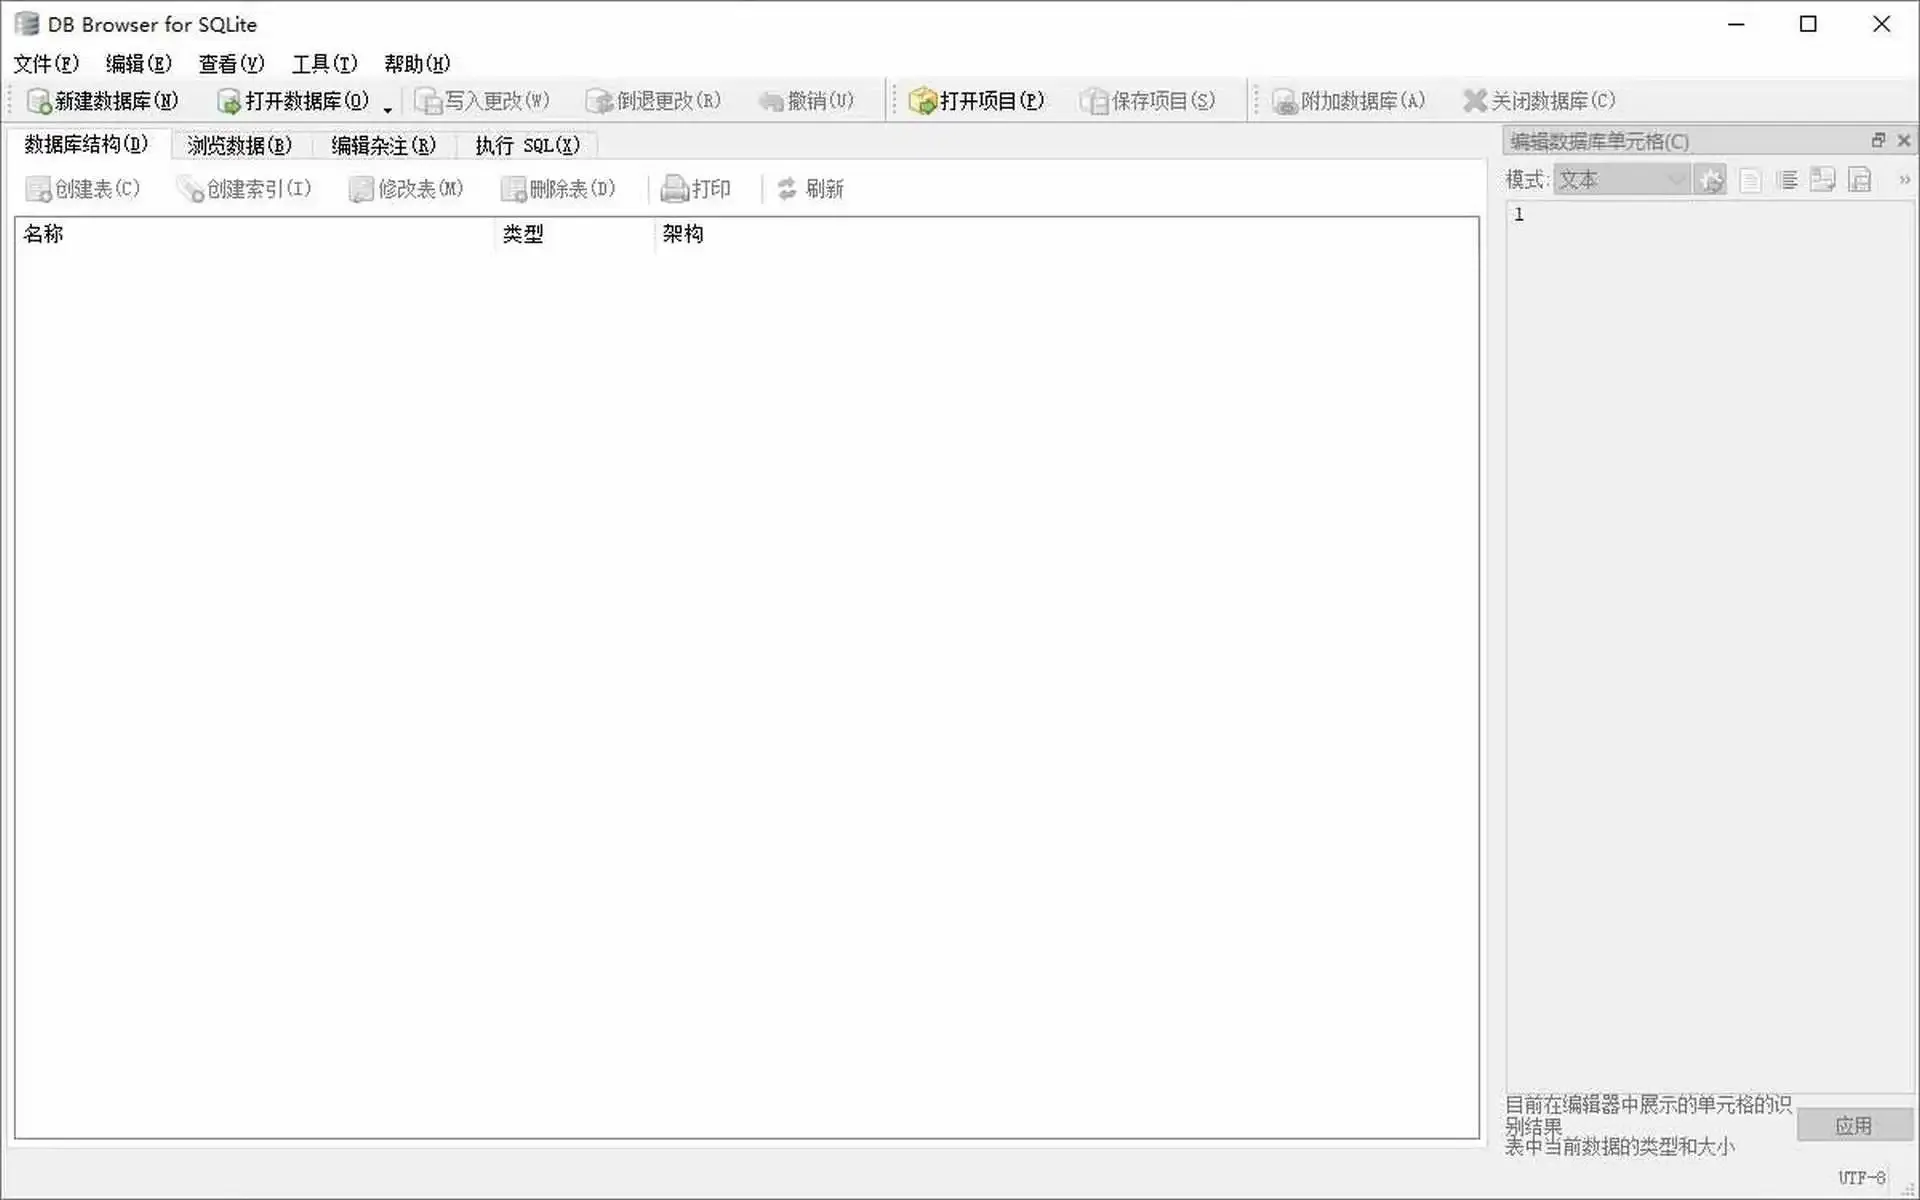
Task: Click the 新建数据库 (New Database) toolbar icon
Action: 39,102
